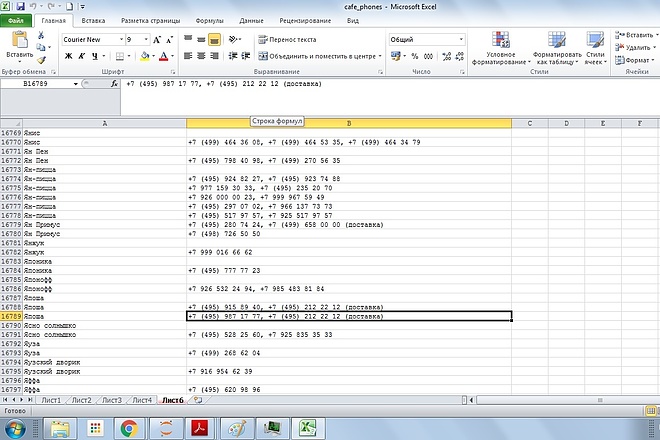The width and height of the screenshot is (660, 440).
Task: Click the accounting currency format icon
Action: pos(395,56)
